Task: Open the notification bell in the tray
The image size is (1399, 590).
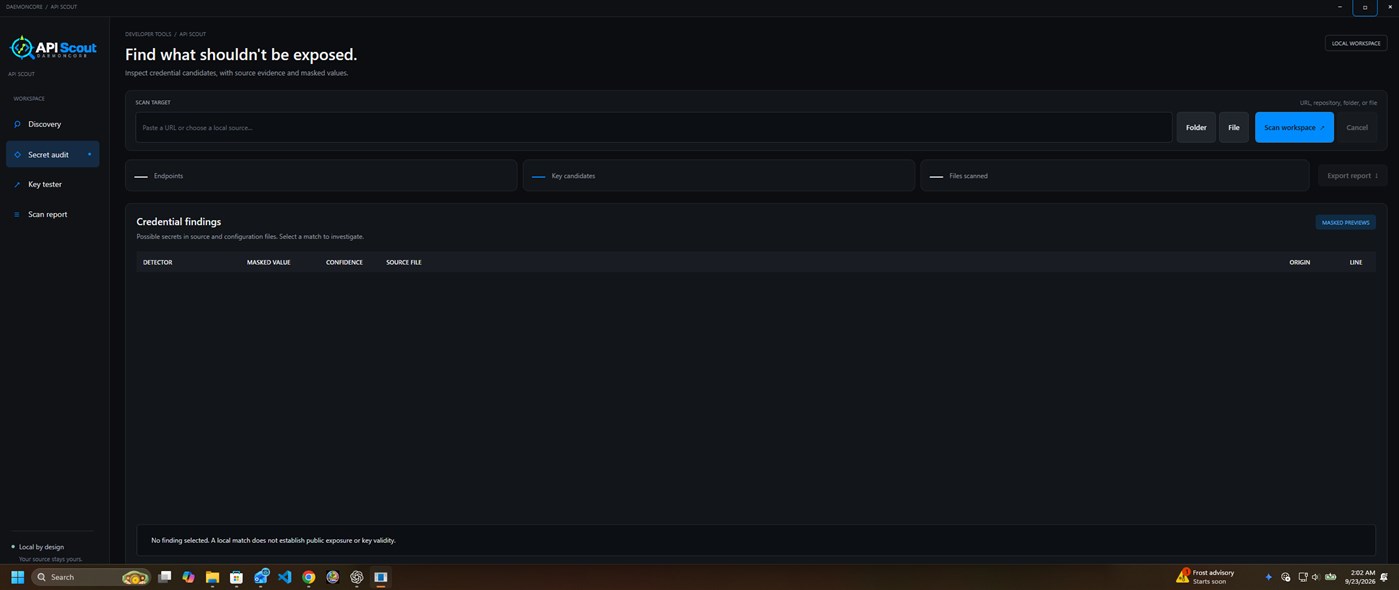Action: point(1384,577)
